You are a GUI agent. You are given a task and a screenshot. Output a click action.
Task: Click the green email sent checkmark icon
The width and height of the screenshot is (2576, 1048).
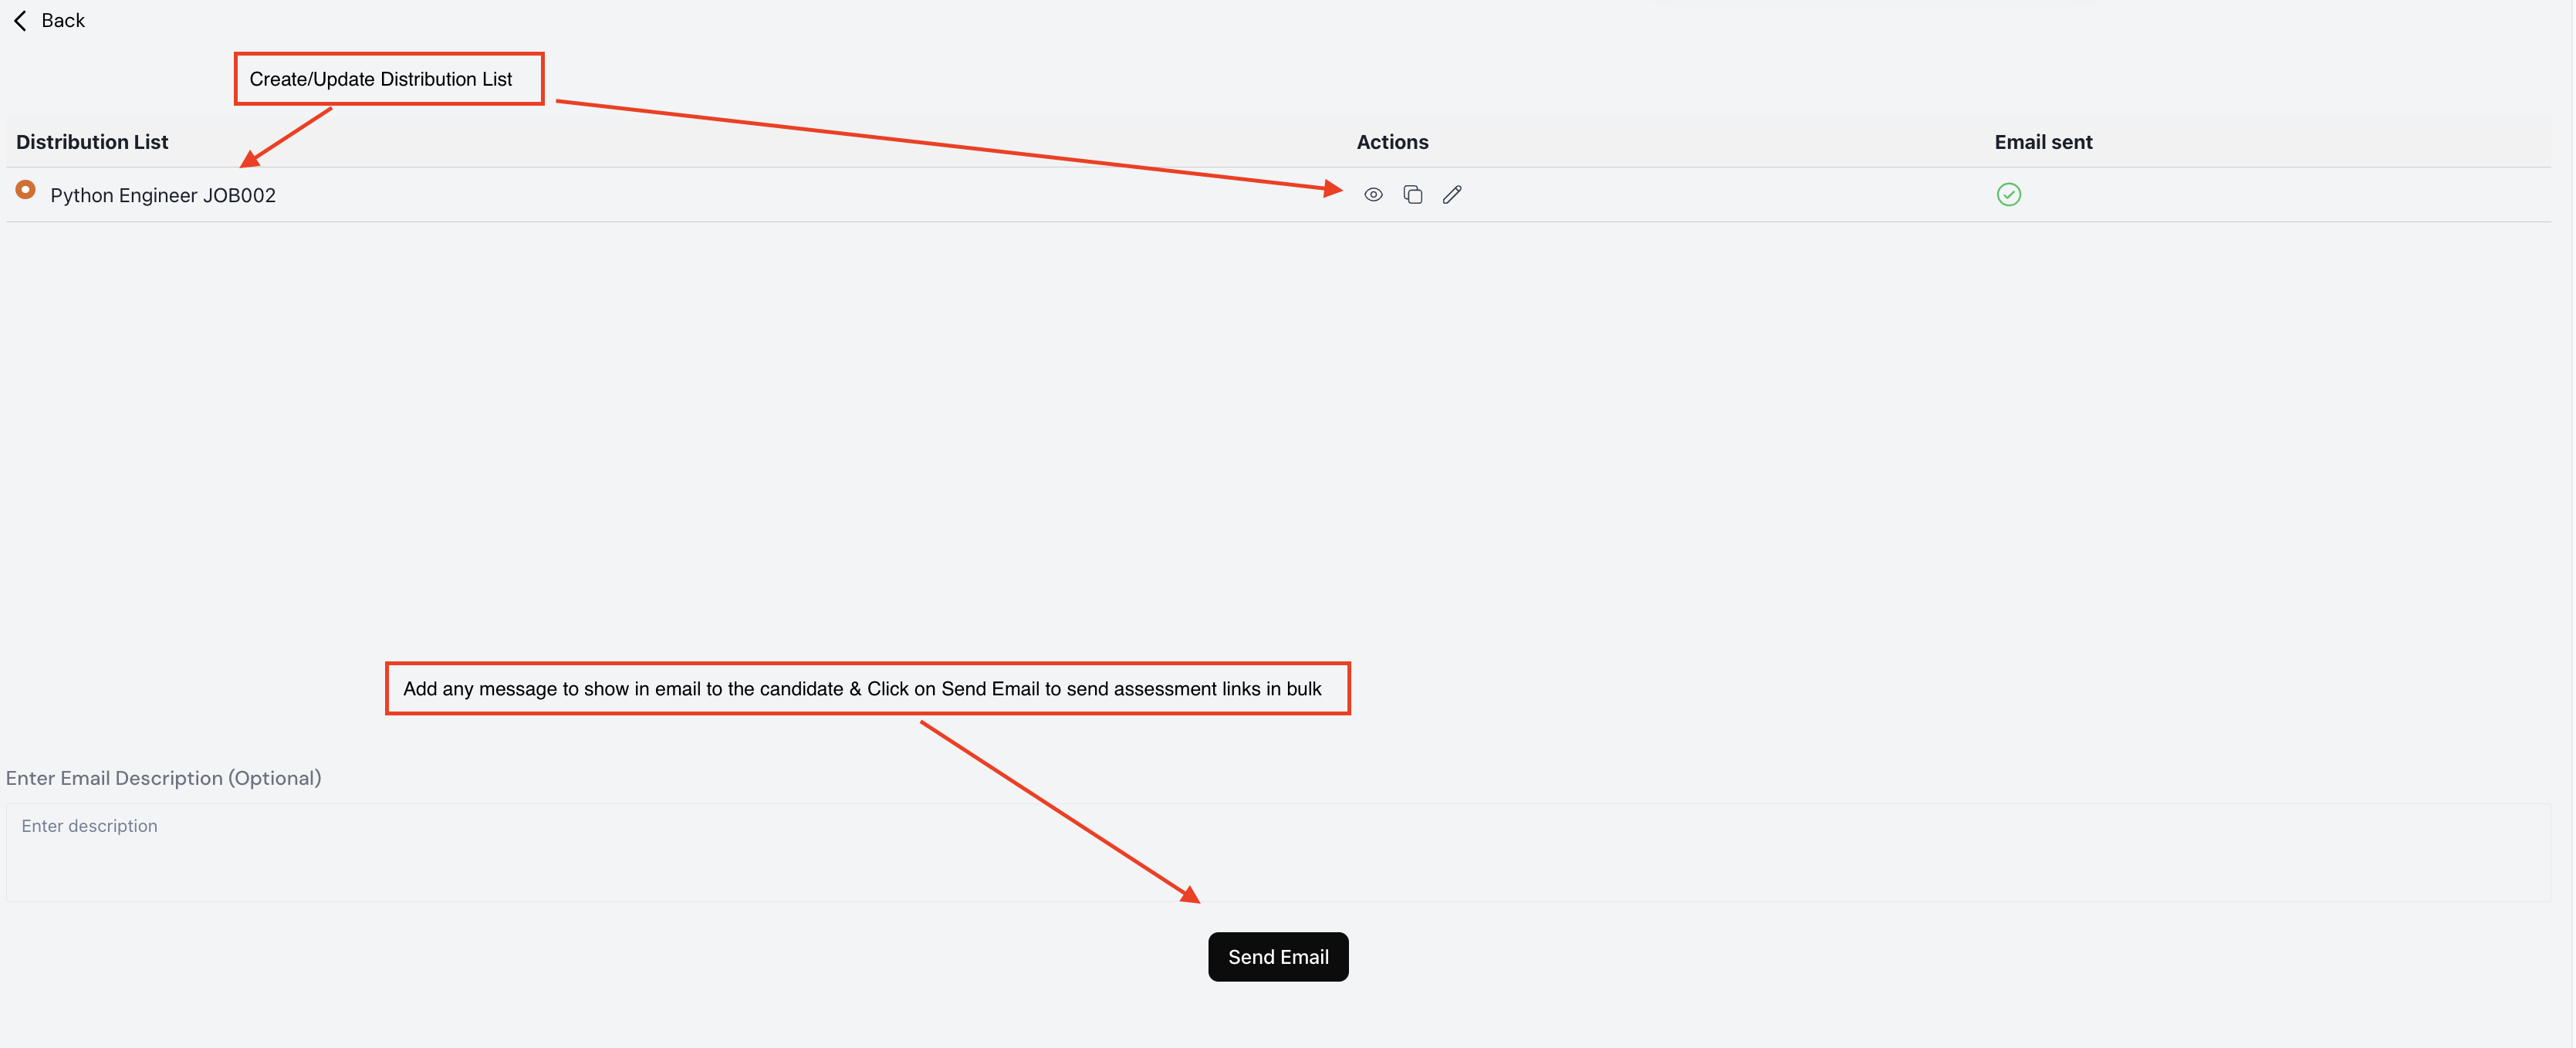pos(2008,195)
